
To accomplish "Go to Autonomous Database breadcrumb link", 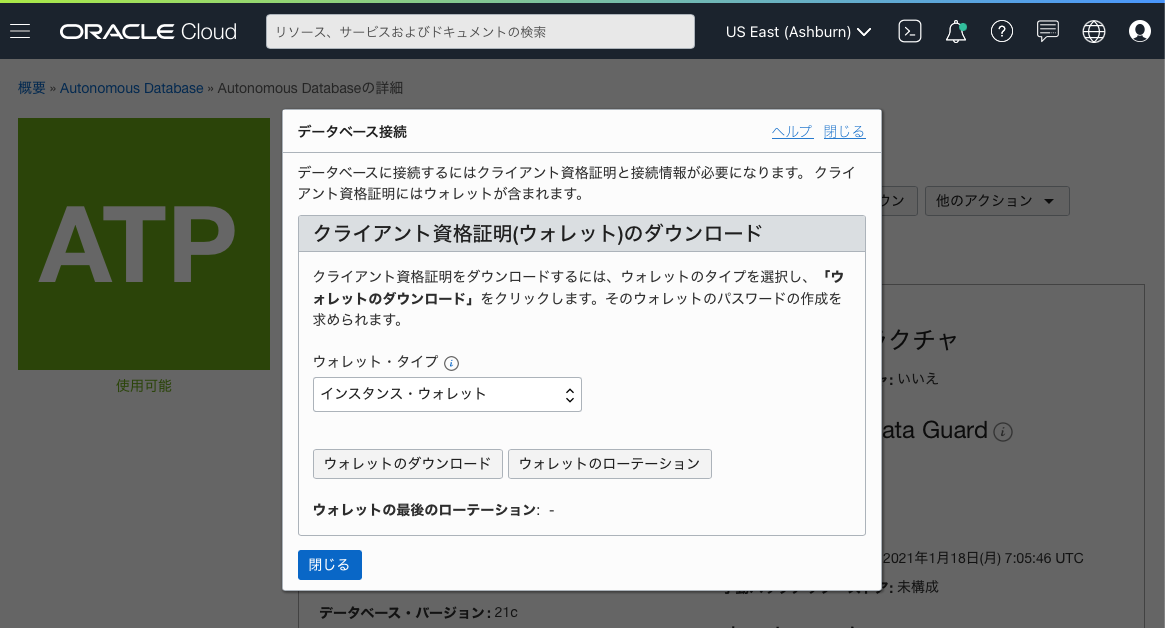I will pyautogui.click(x=132, y=88).
